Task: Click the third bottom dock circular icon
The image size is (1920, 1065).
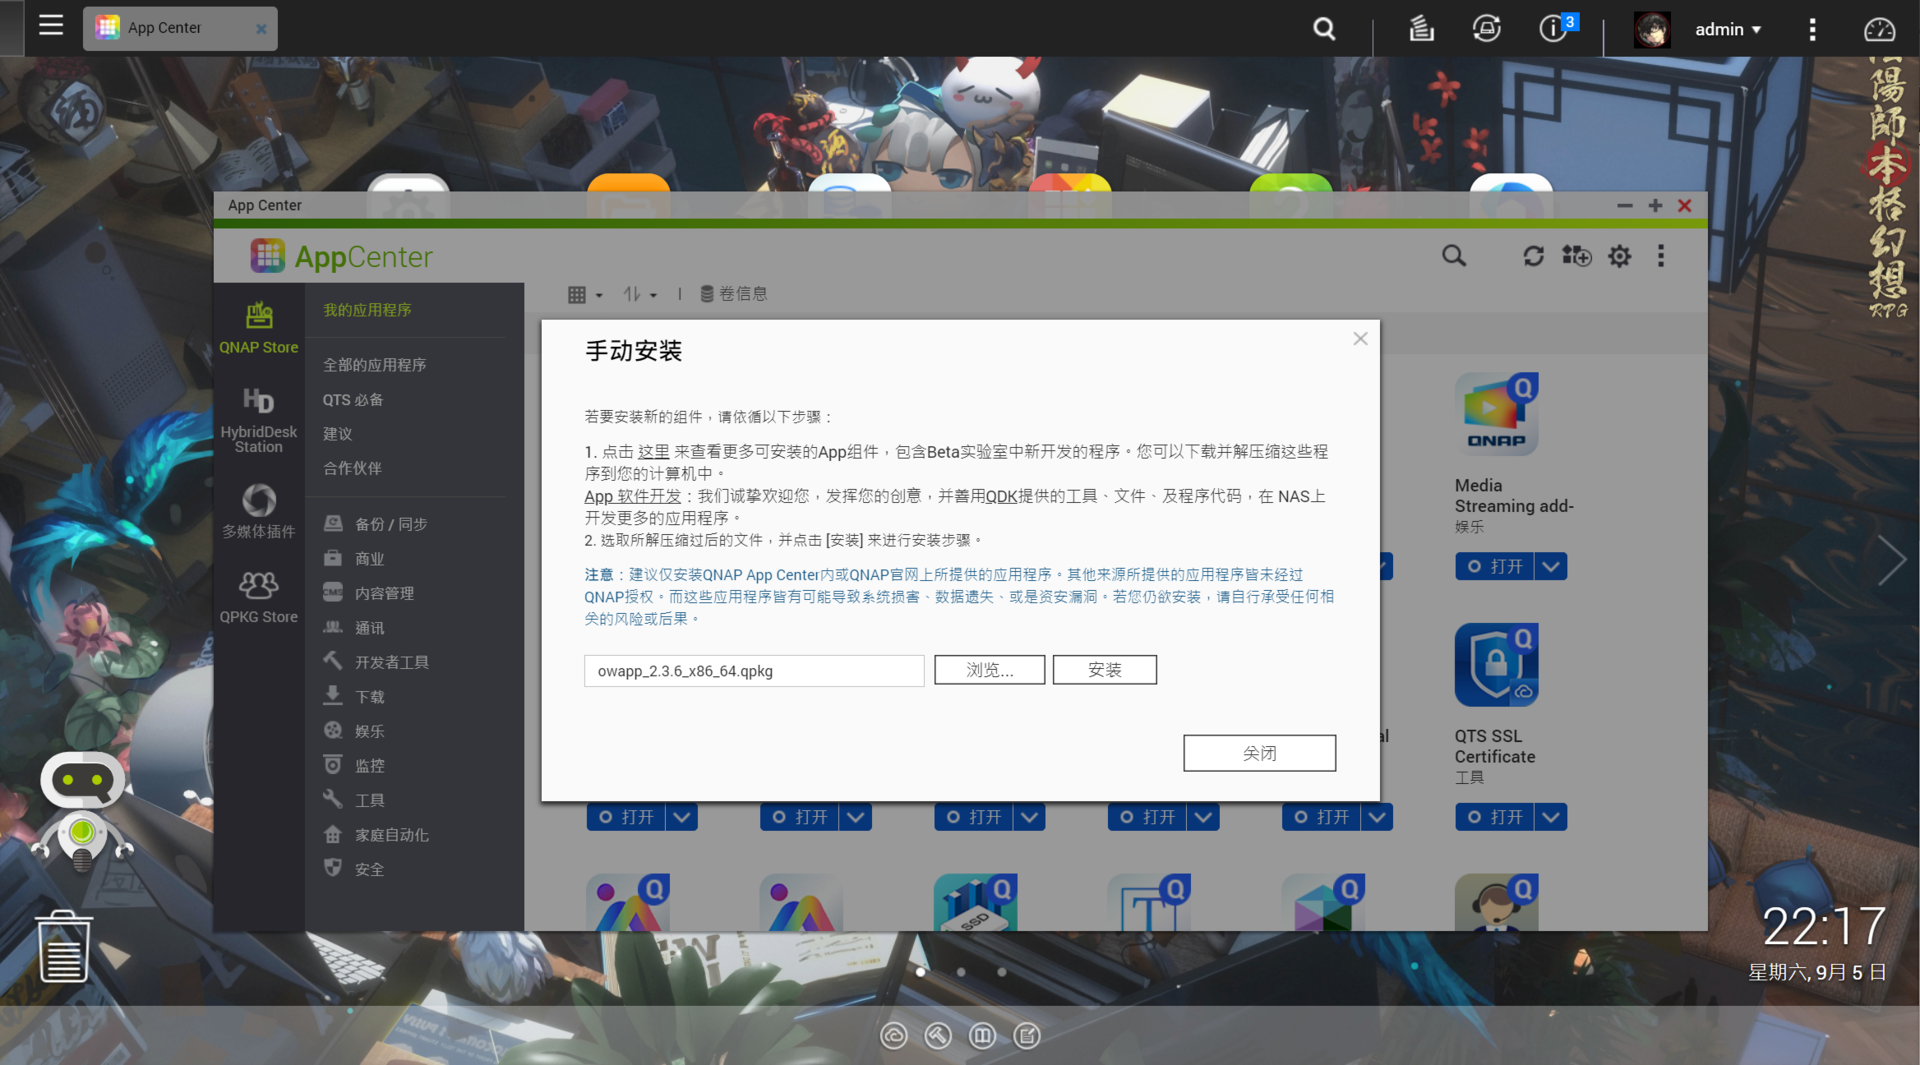Action: [x=982, y=1036]
